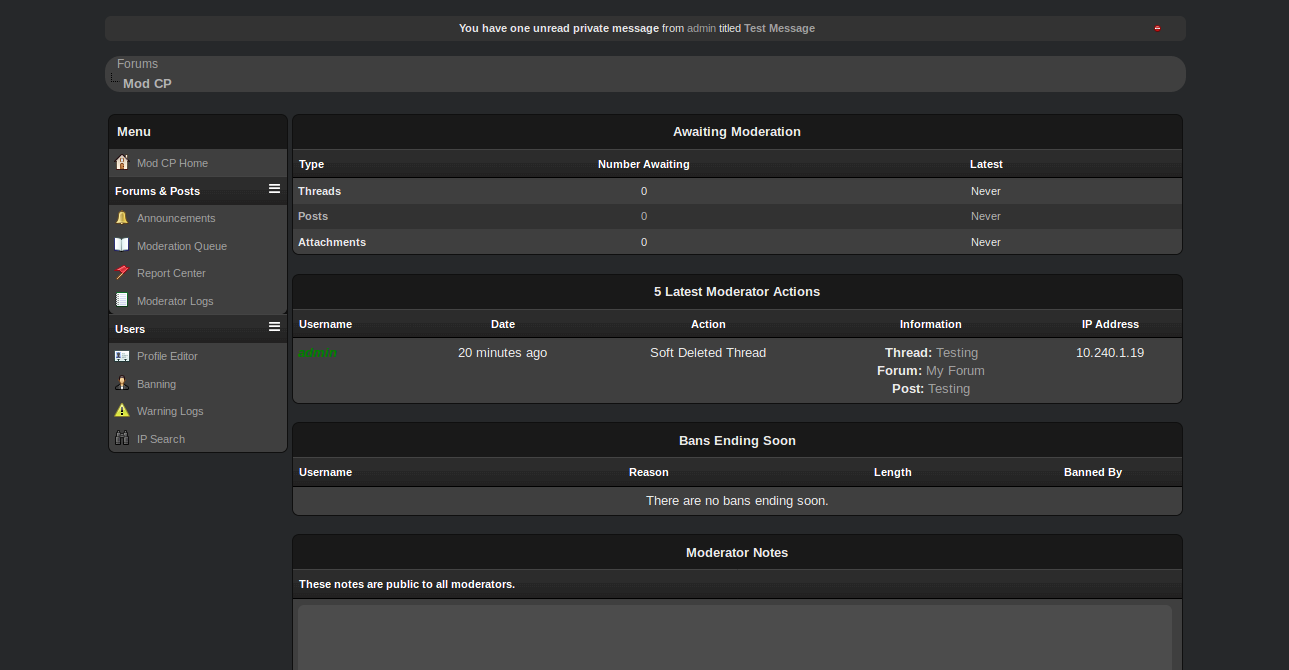
Task: Click the Warning Logs triangle icon
Action: (122, 411)
